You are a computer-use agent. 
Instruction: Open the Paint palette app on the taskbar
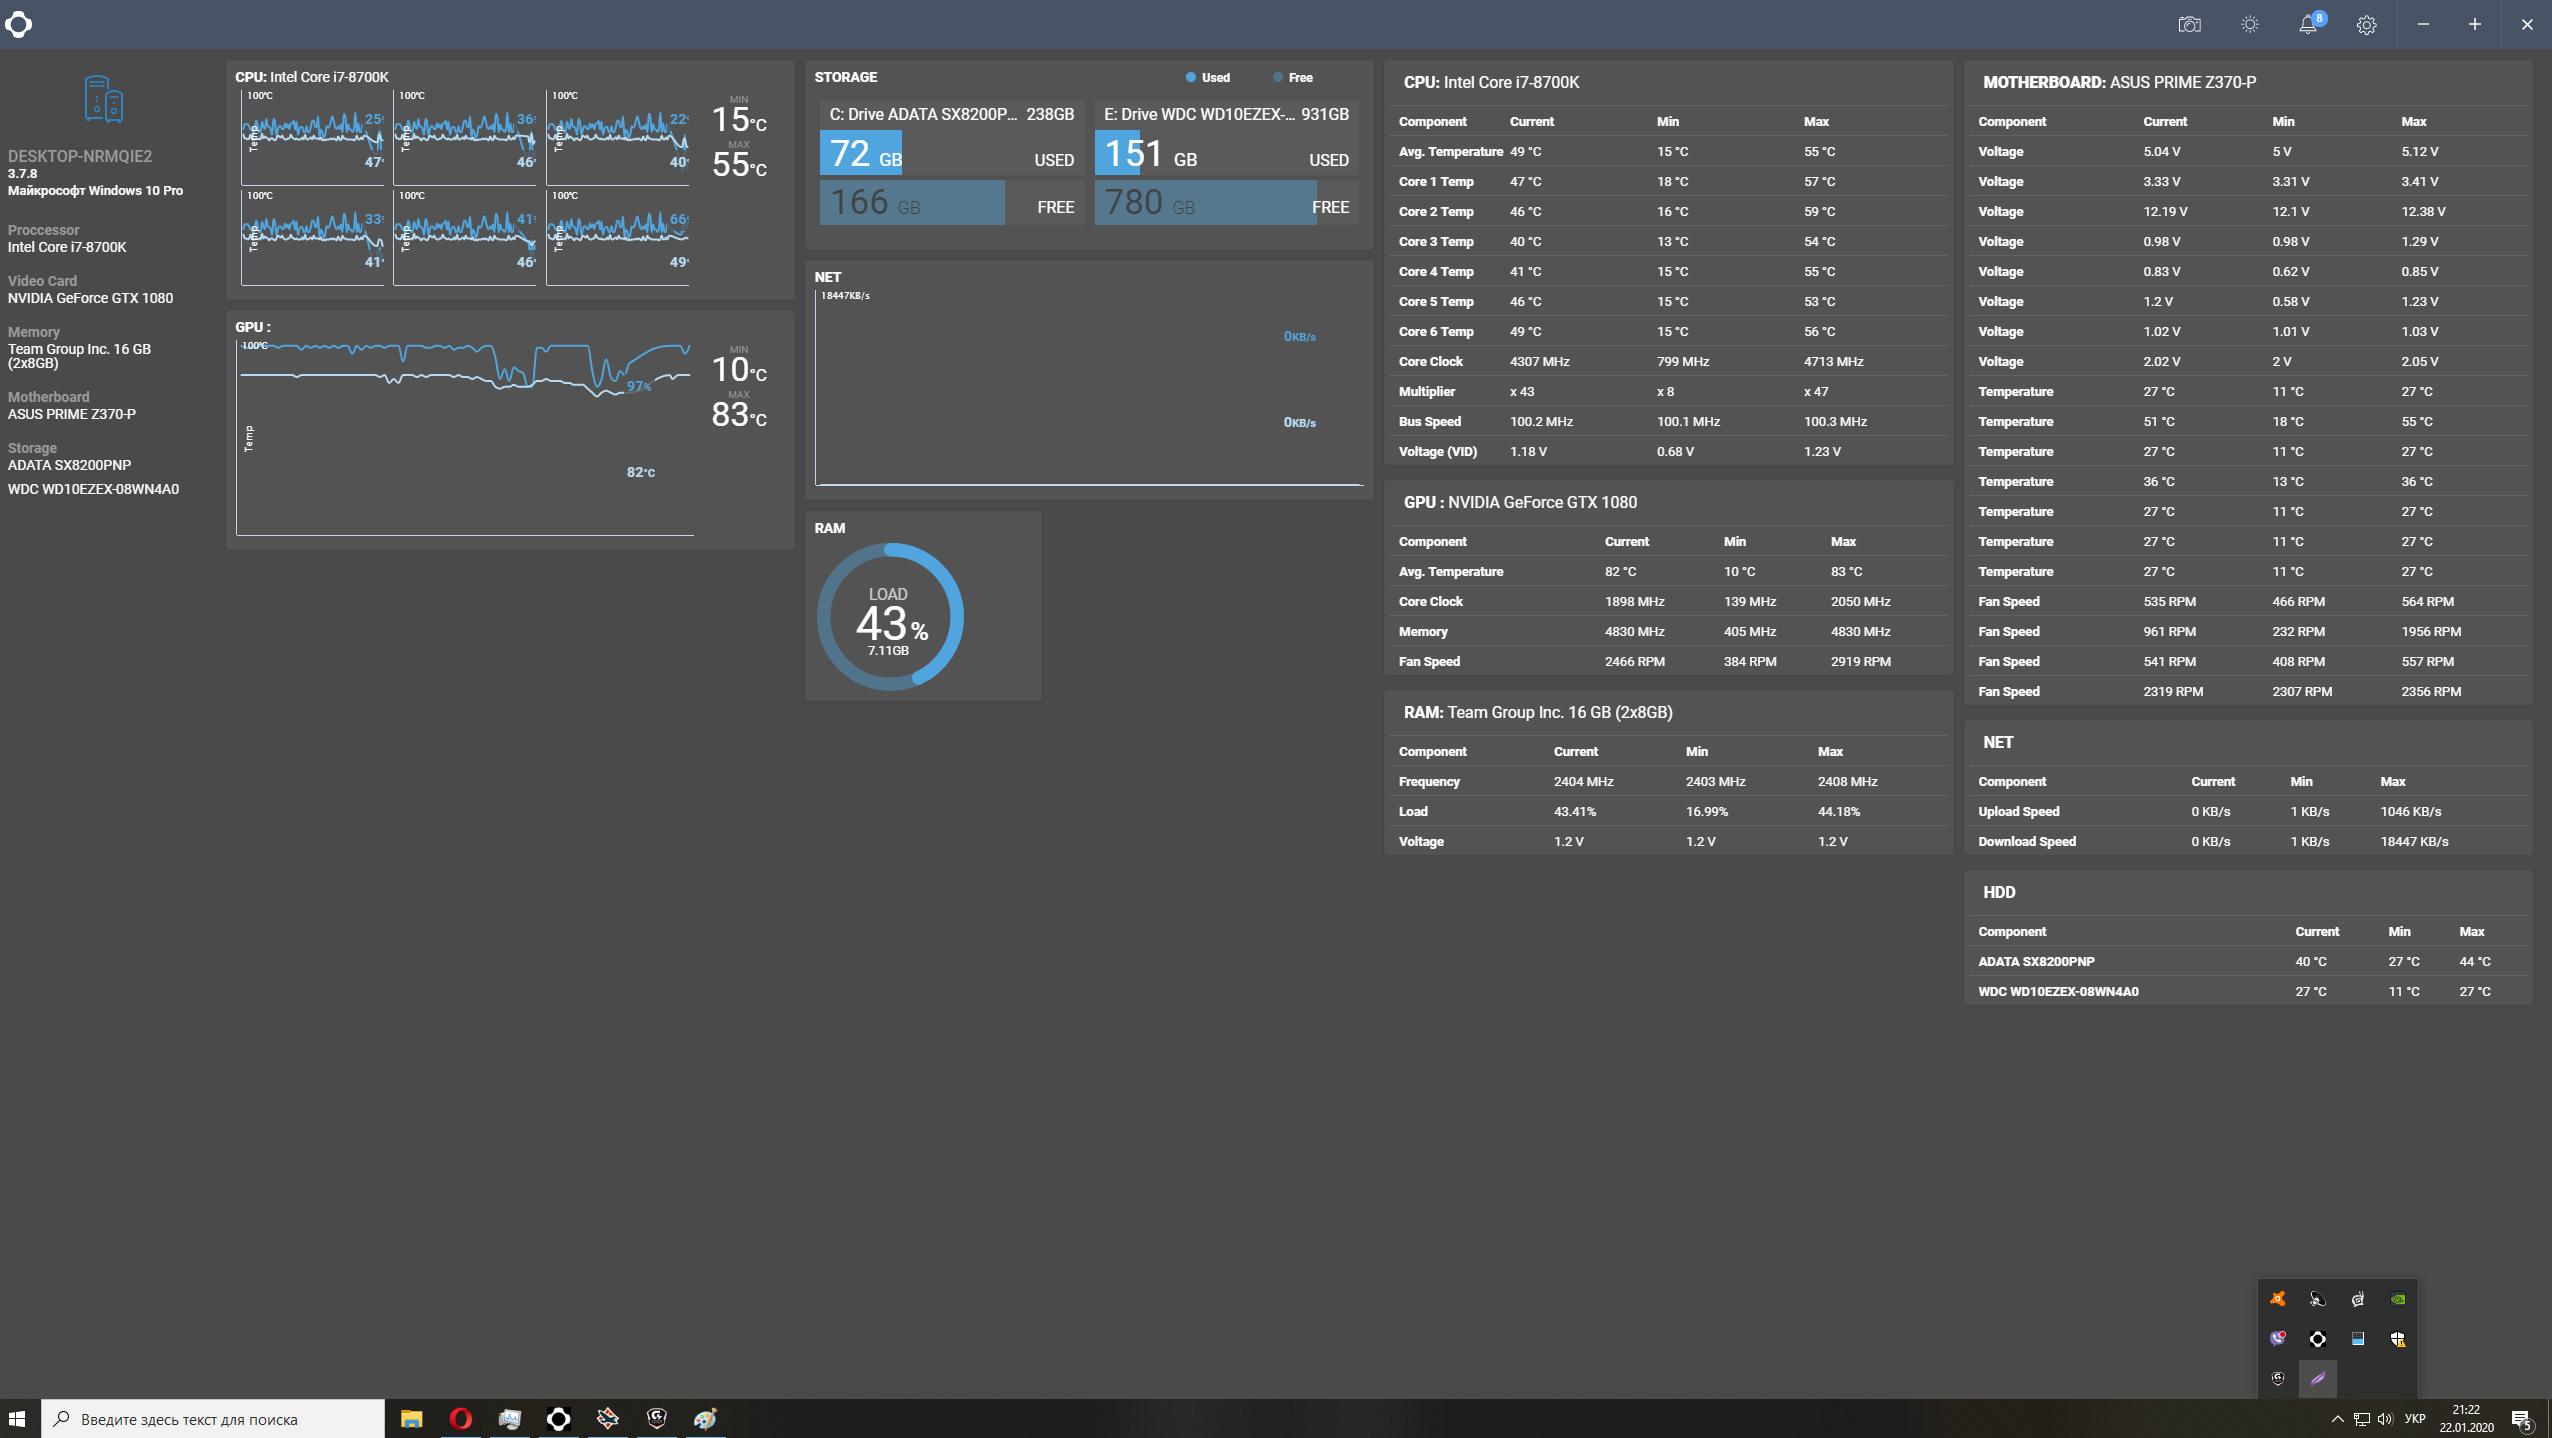705,1418
